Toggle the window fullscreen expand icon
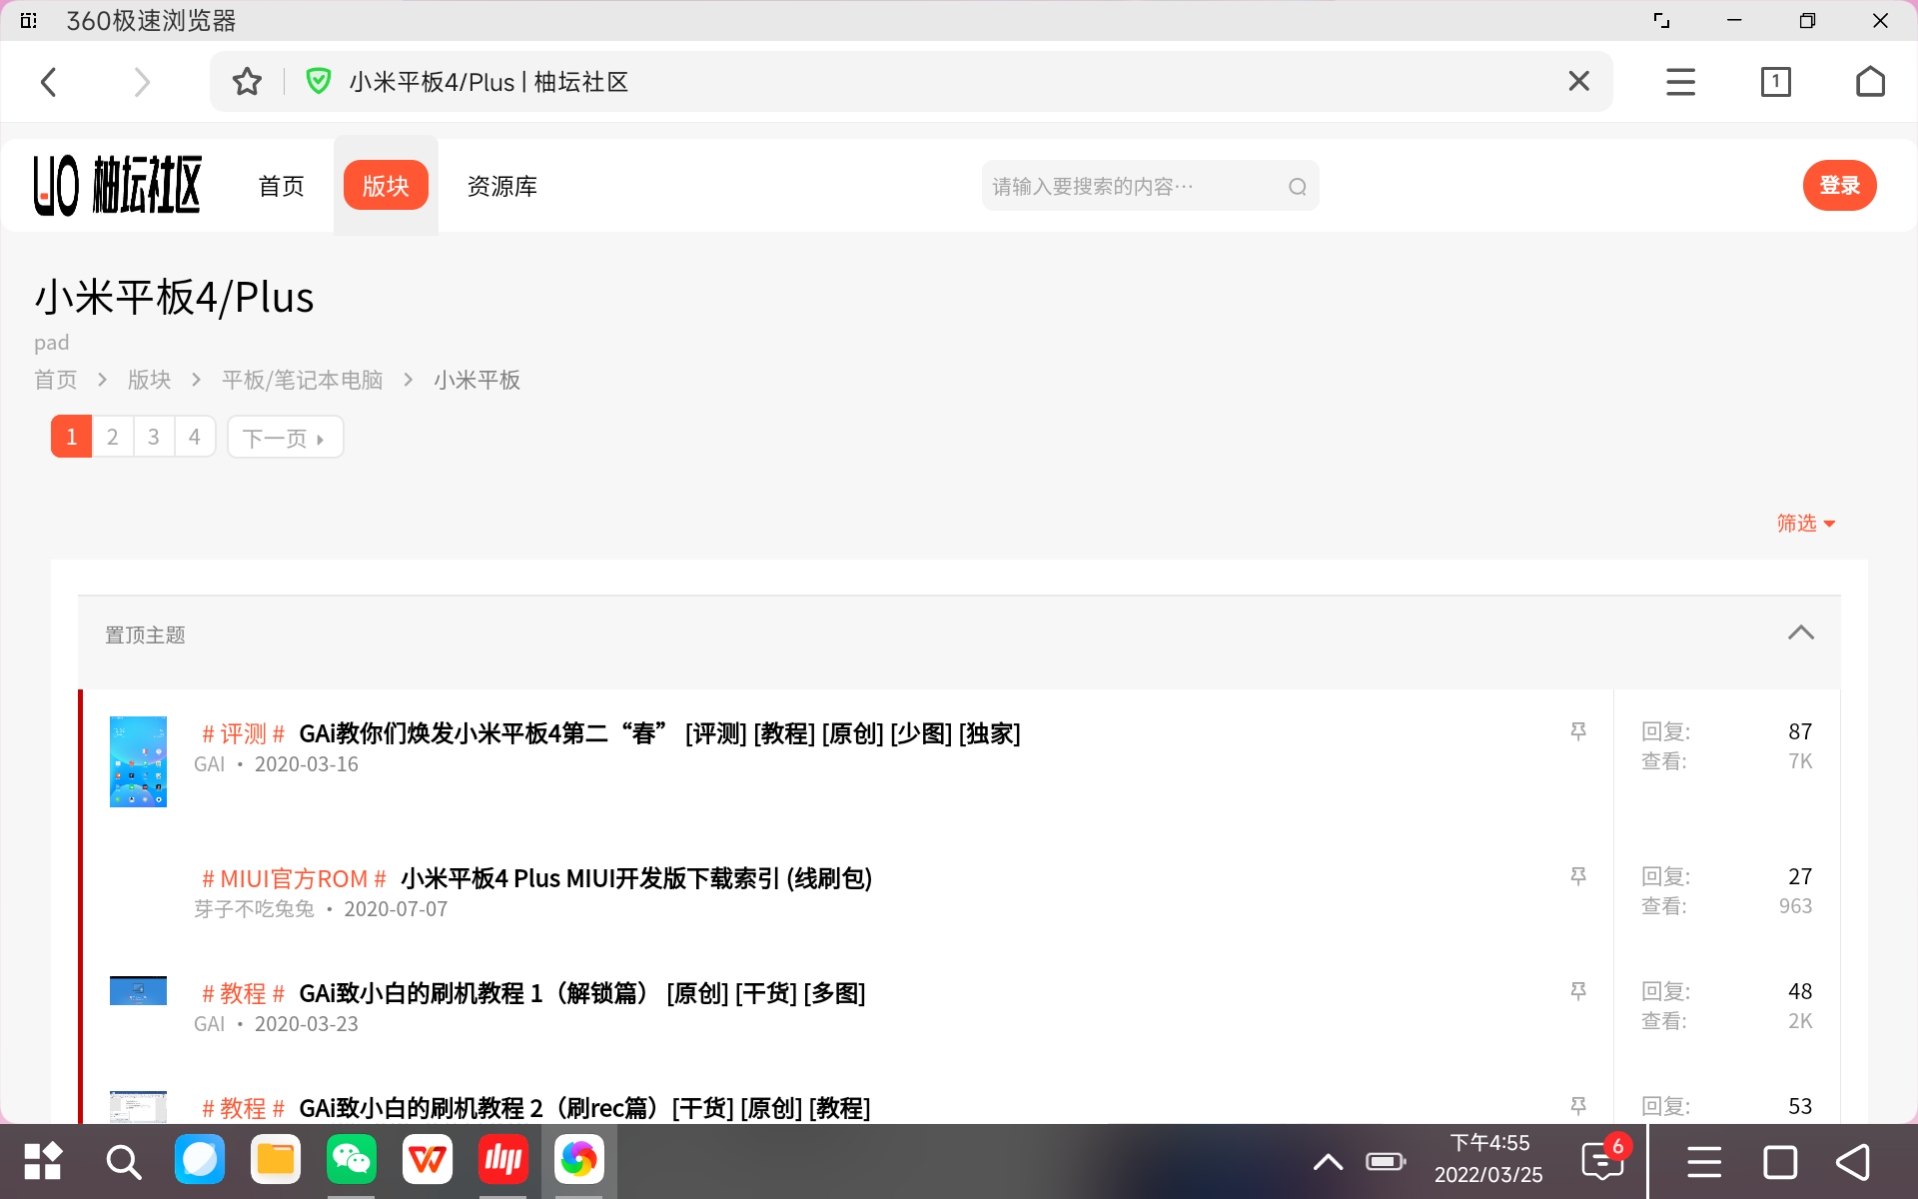This screenshot has height=1199, width=1918. pos(1661,21)
